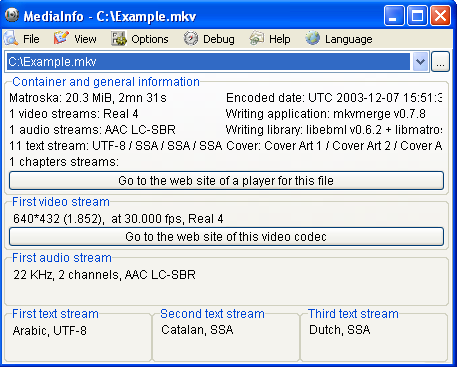Close the MediaInfo window
The width and height of the screenshot is (457, 383).
point(440,15)
